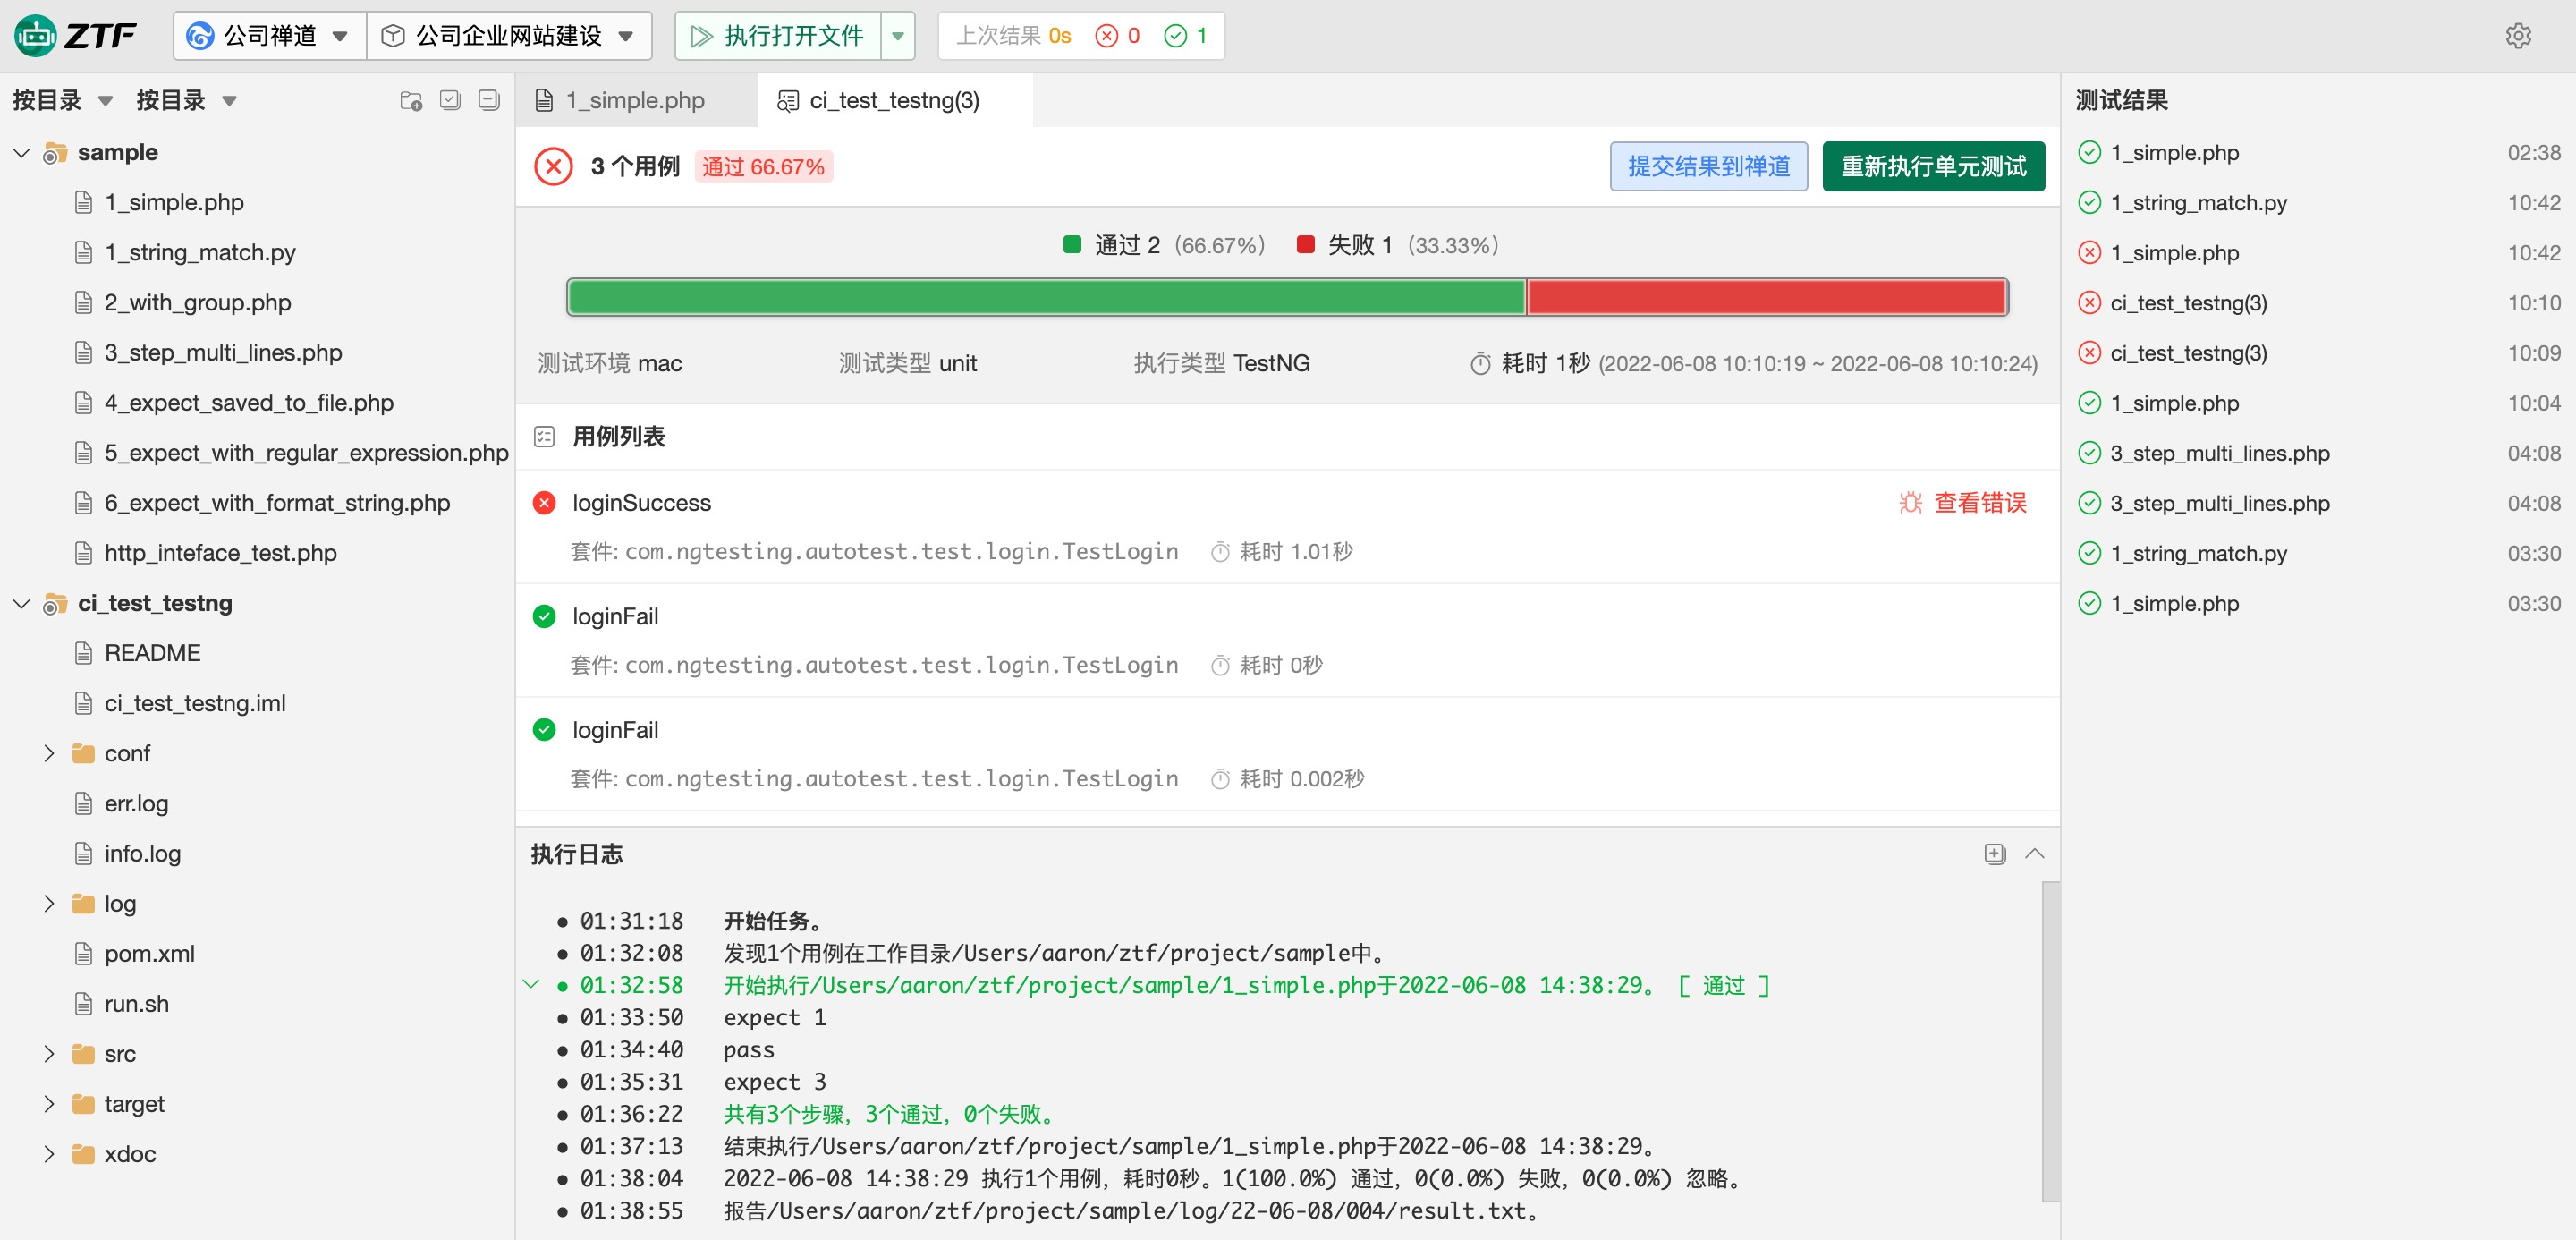Click the collapse-all icon above file tree

point(489,100)
